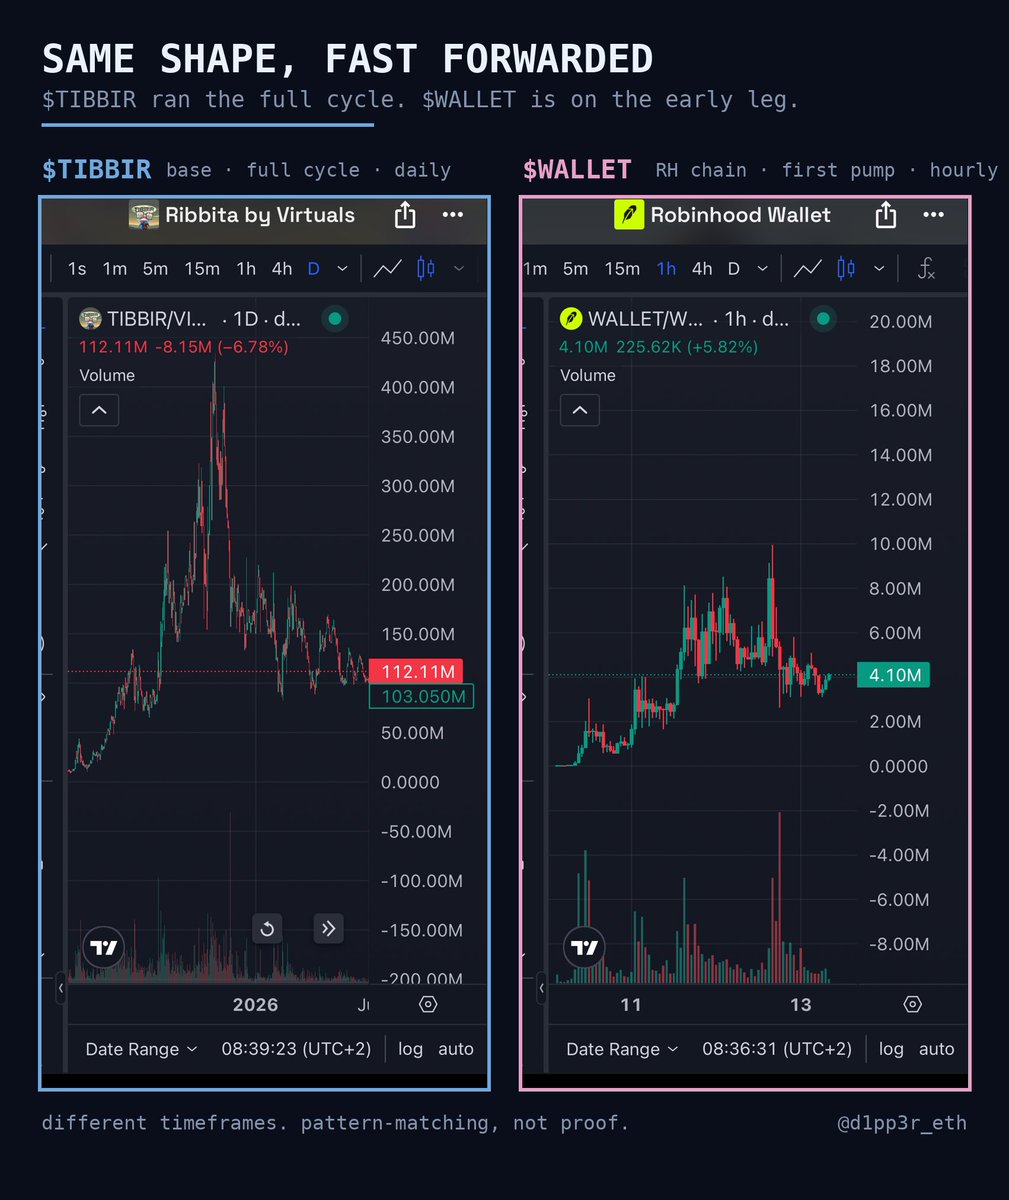Click 103.050M outlined price label
Image resolution: width=1009 pixels, height=1200 pixels.
421,697
